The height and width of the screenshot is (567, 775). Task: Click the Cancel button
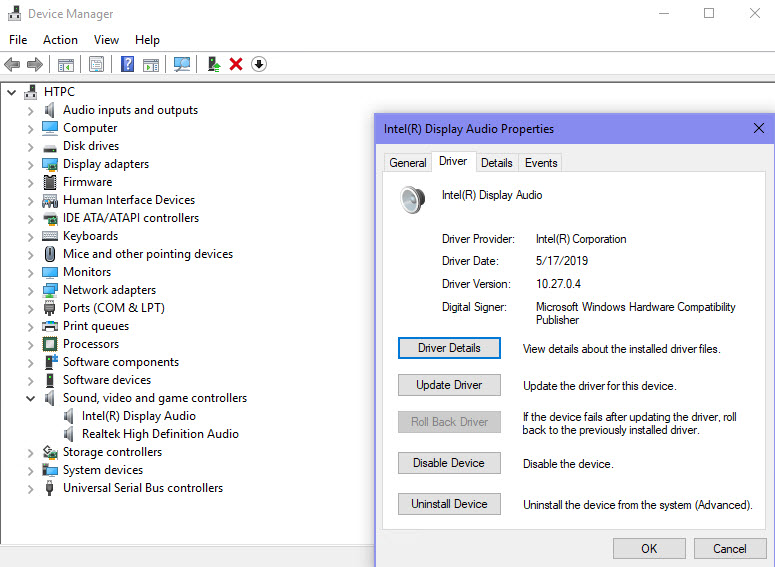[x=730, y=549]
